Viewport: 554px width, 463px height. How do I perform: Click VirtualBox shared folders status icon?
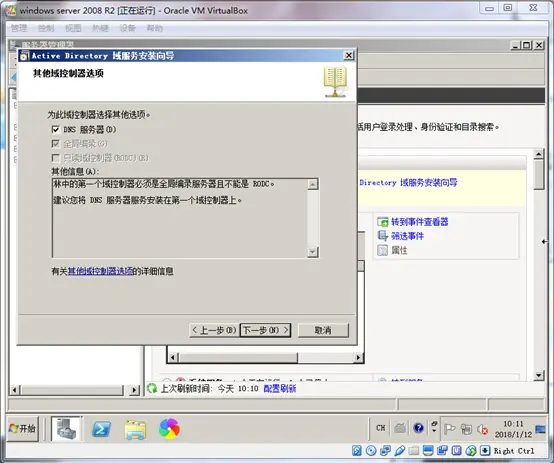[414, 451]
